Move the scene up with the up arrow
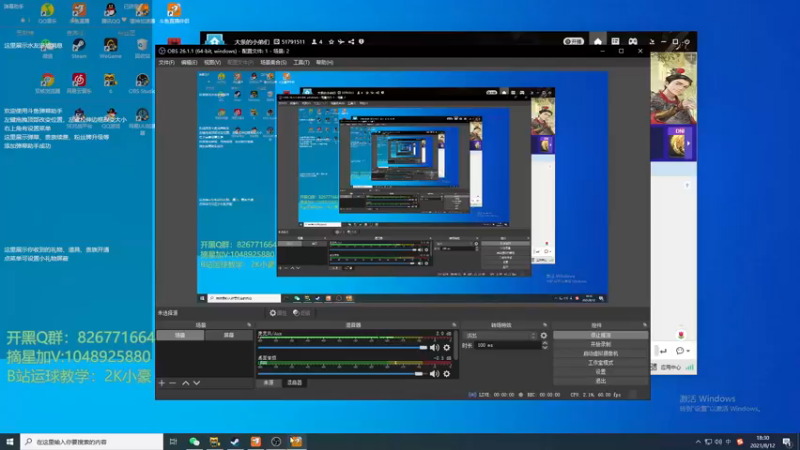 tap(186, 383)
